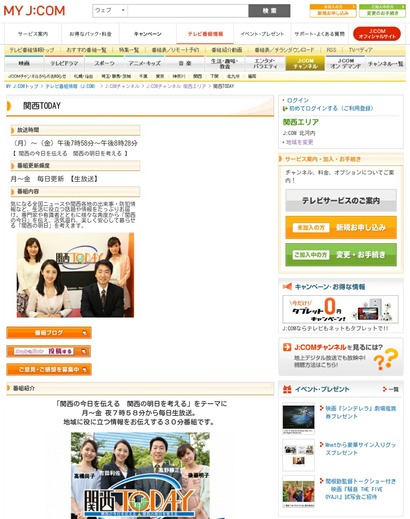Open the 関西TODAY outdoor cast banner image
Screen dimensions: 410x519
[x=140, y=475]
